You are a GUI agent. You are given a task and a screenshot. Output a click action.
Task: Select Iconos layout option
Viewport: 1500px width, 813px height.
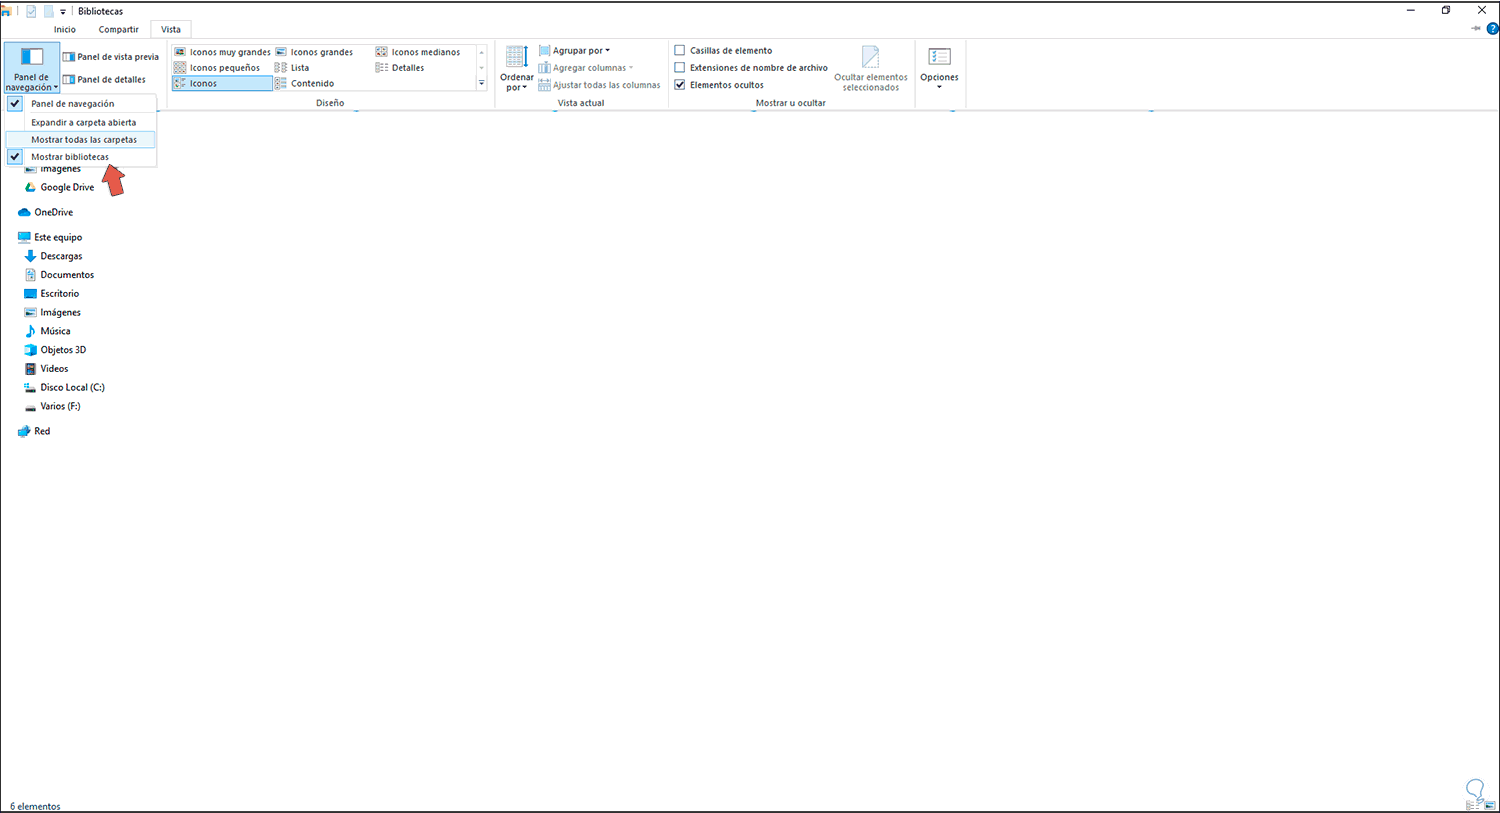[222, 84]
